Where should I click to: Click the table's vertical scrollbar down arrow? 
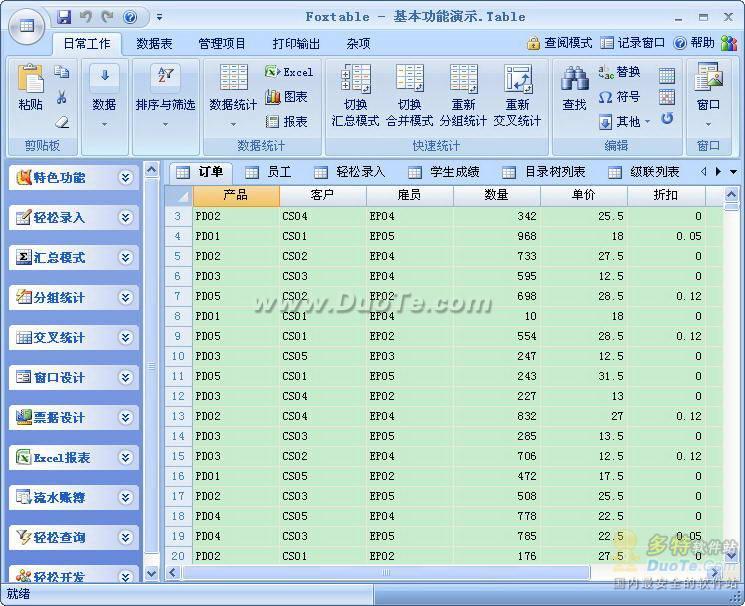click(731, 555)
